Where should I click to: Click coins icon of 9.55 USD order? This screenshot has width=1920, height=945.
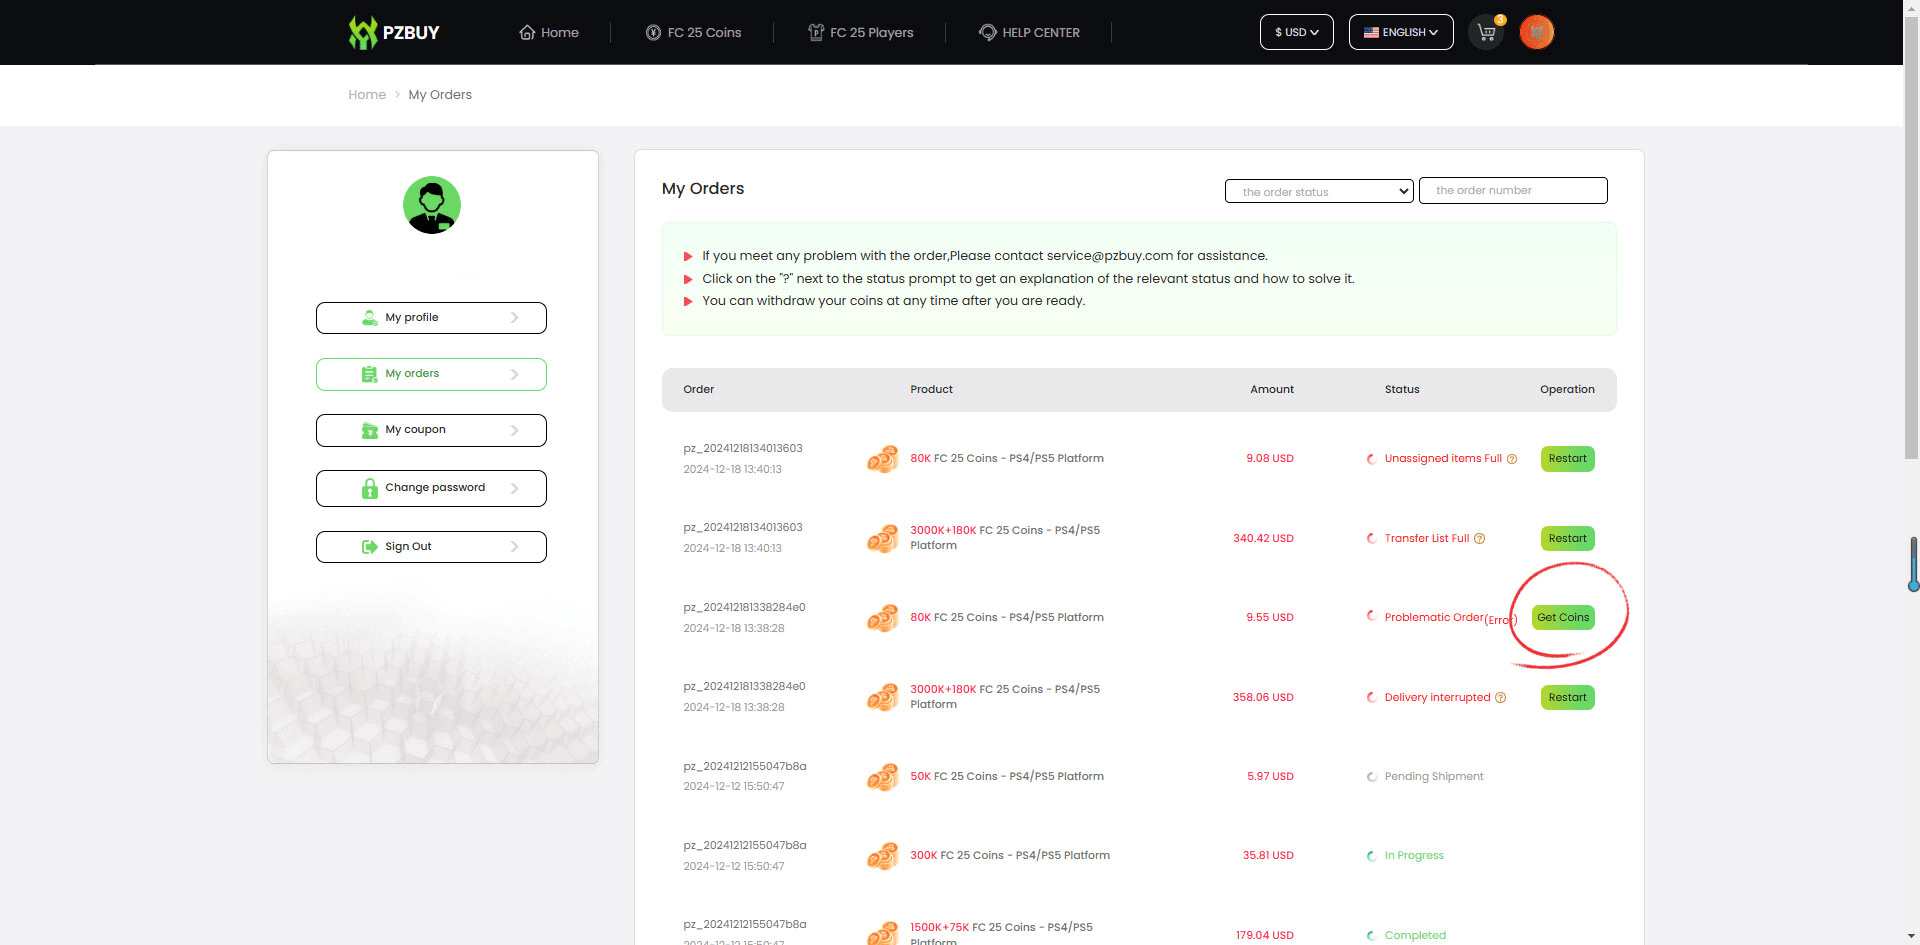(882, 618)
